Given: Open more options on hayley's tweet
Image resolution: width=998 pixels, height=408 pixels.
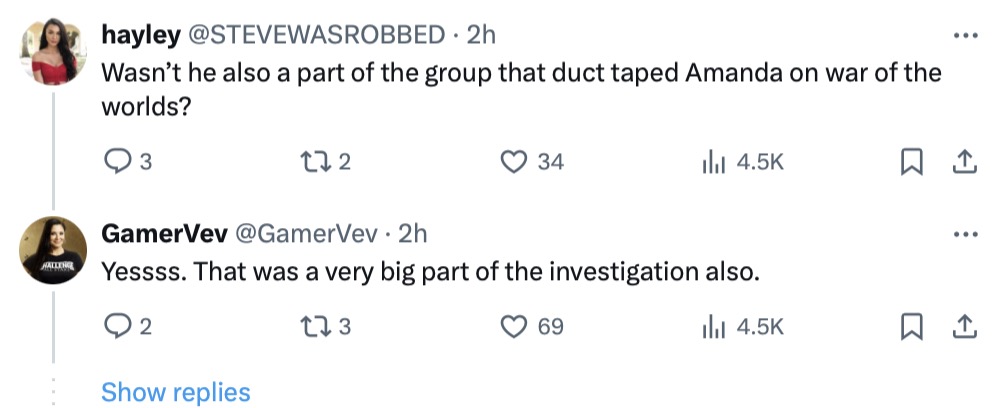Looking at the screenshot, I should 964,35.
